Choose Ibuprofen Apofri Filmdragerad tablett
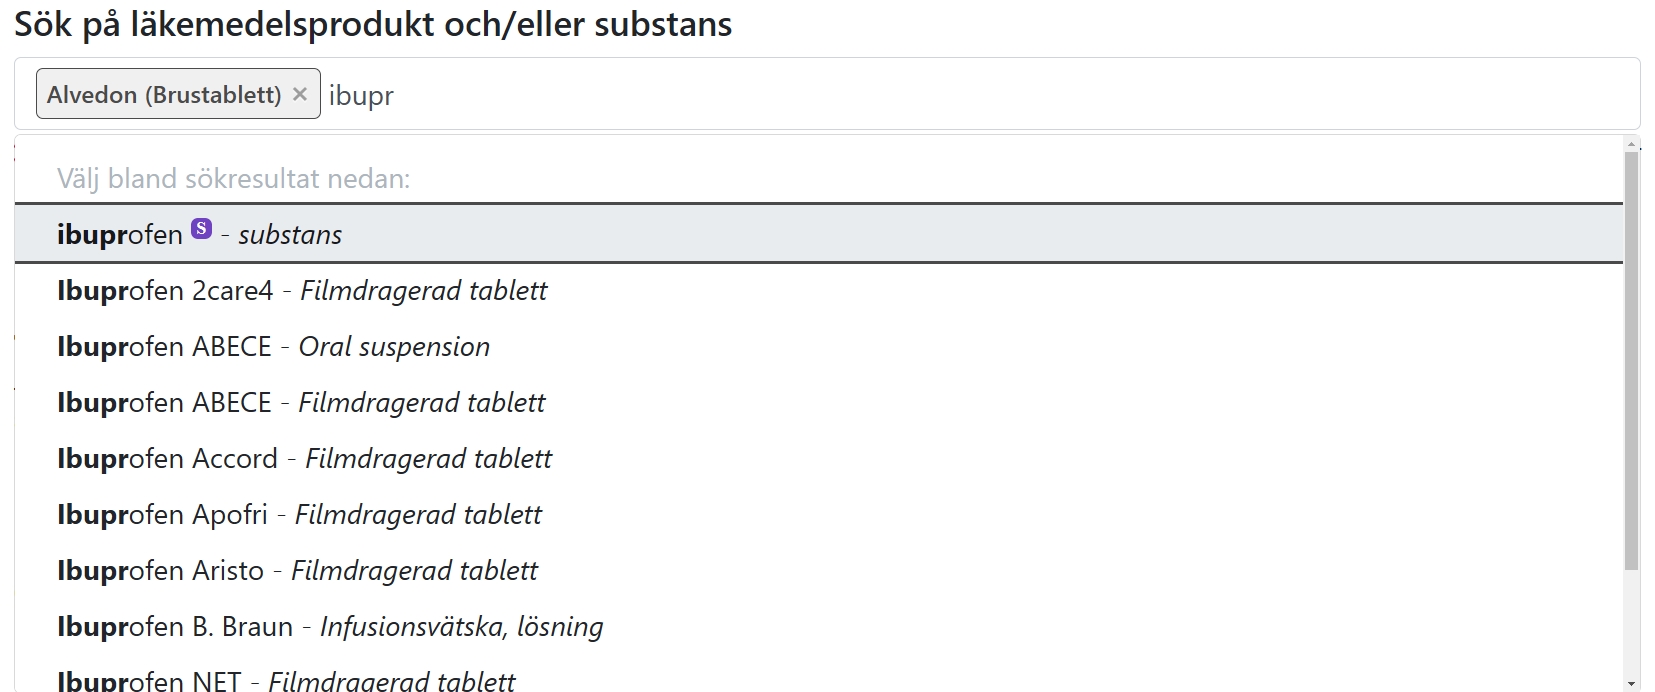1655x692 pixels. click(x=298, y=514)
